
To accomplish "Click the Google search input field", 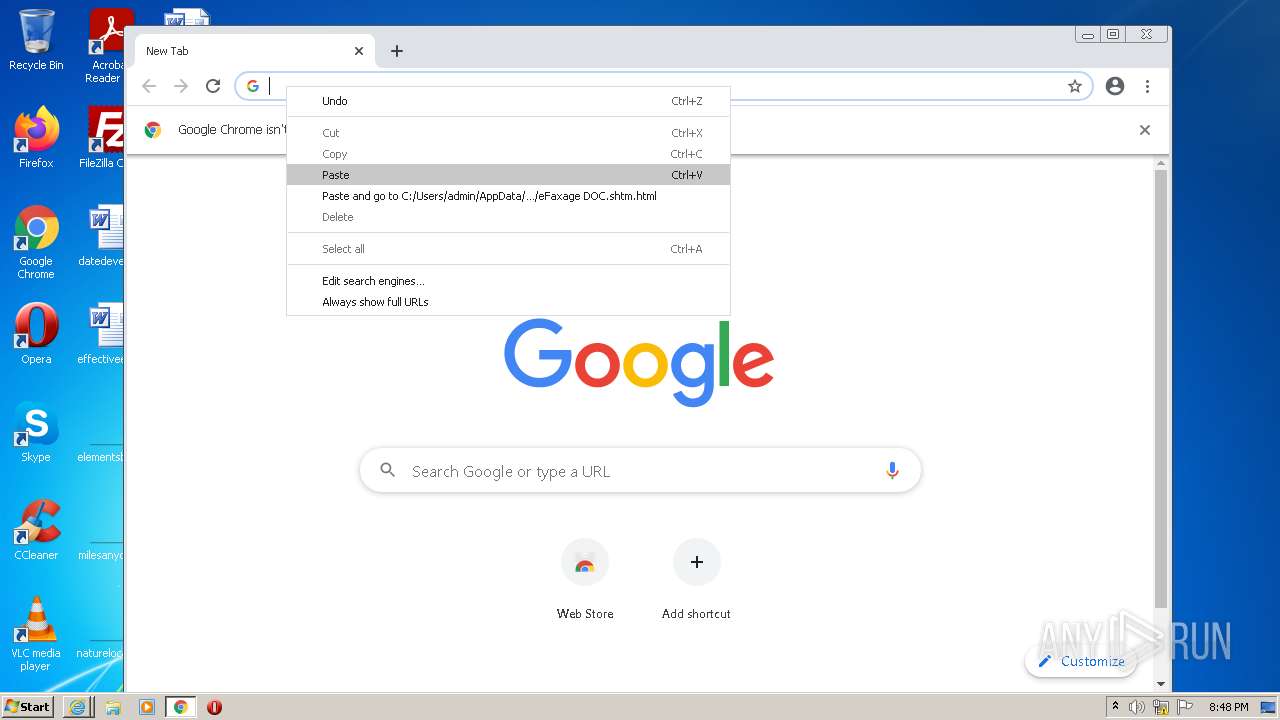I will pos(640,471).
